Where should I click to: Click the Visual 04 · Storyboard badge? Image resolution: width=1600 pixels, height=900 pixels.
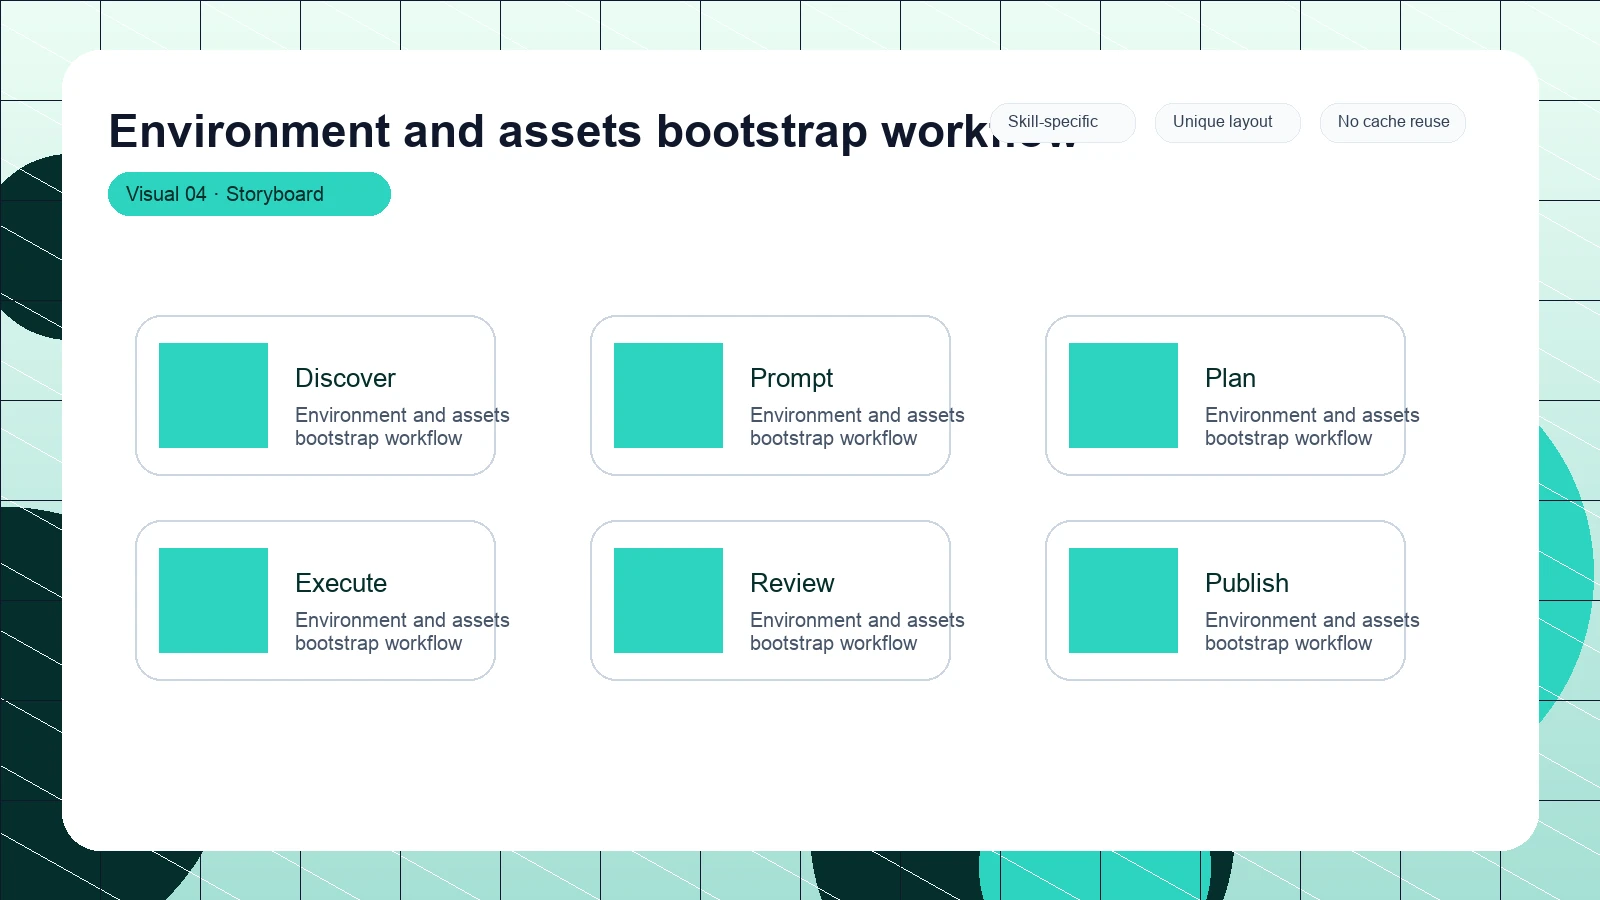click(x=249, y=194)
